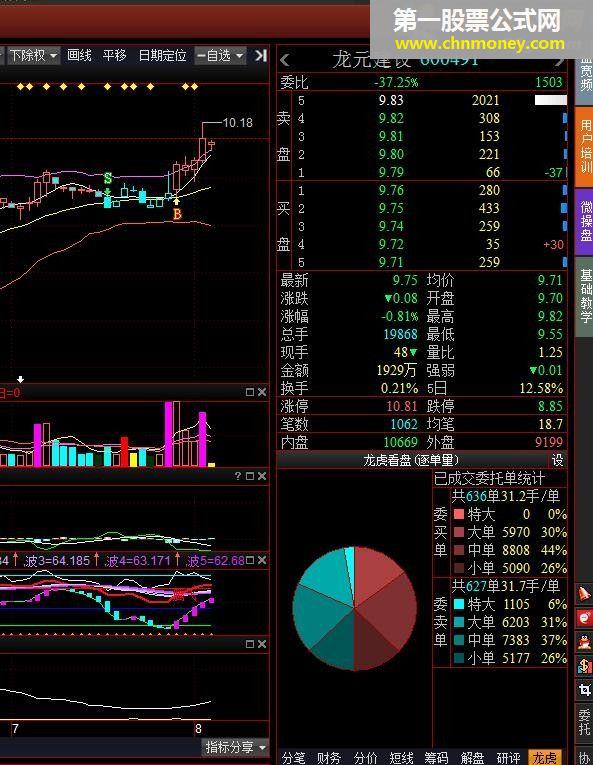Screen dimensions: 593x765
Task: Close the MACD indicator sub-panel
Action: pos(262,476)
